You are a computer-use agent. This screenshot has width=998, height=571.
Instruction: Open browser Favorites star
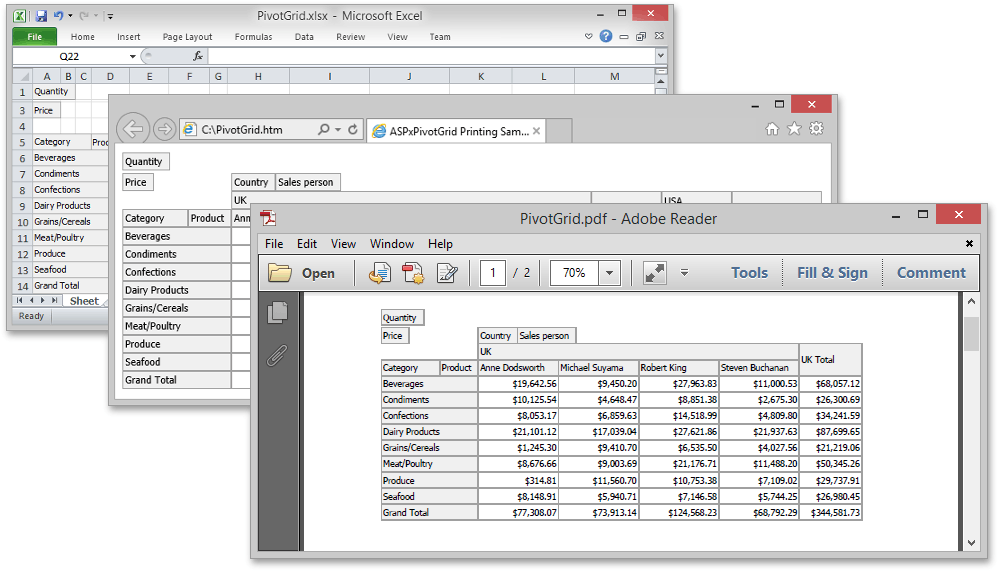tap(794, 129)
